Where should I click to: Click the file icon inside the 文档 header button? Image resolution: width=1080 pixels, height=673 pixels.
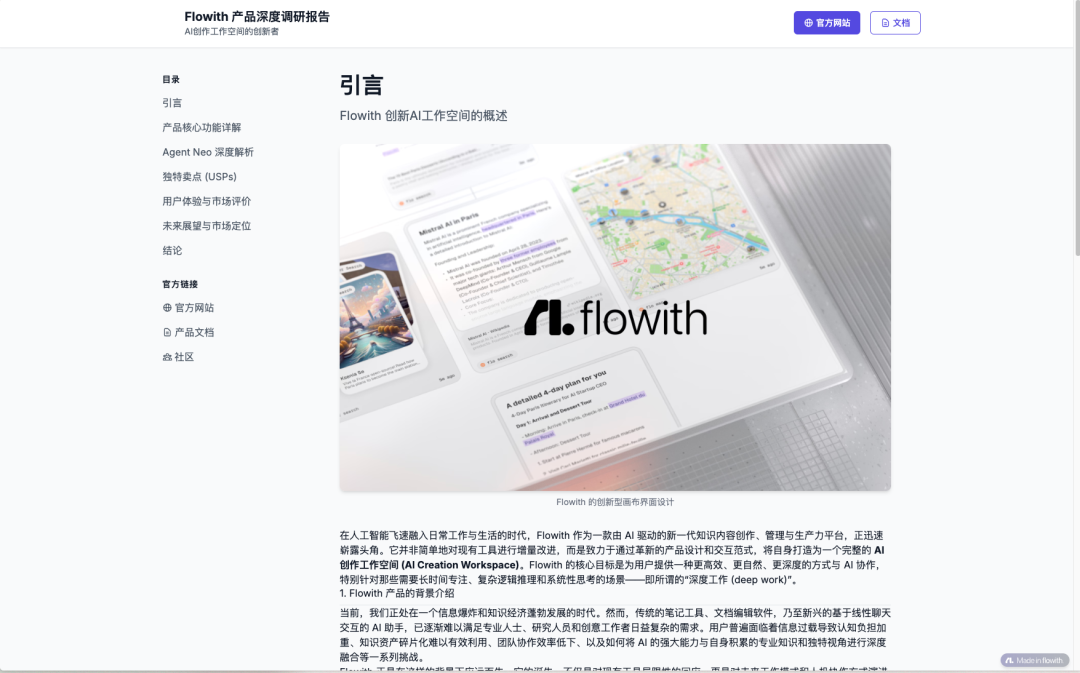pos(882,22)
